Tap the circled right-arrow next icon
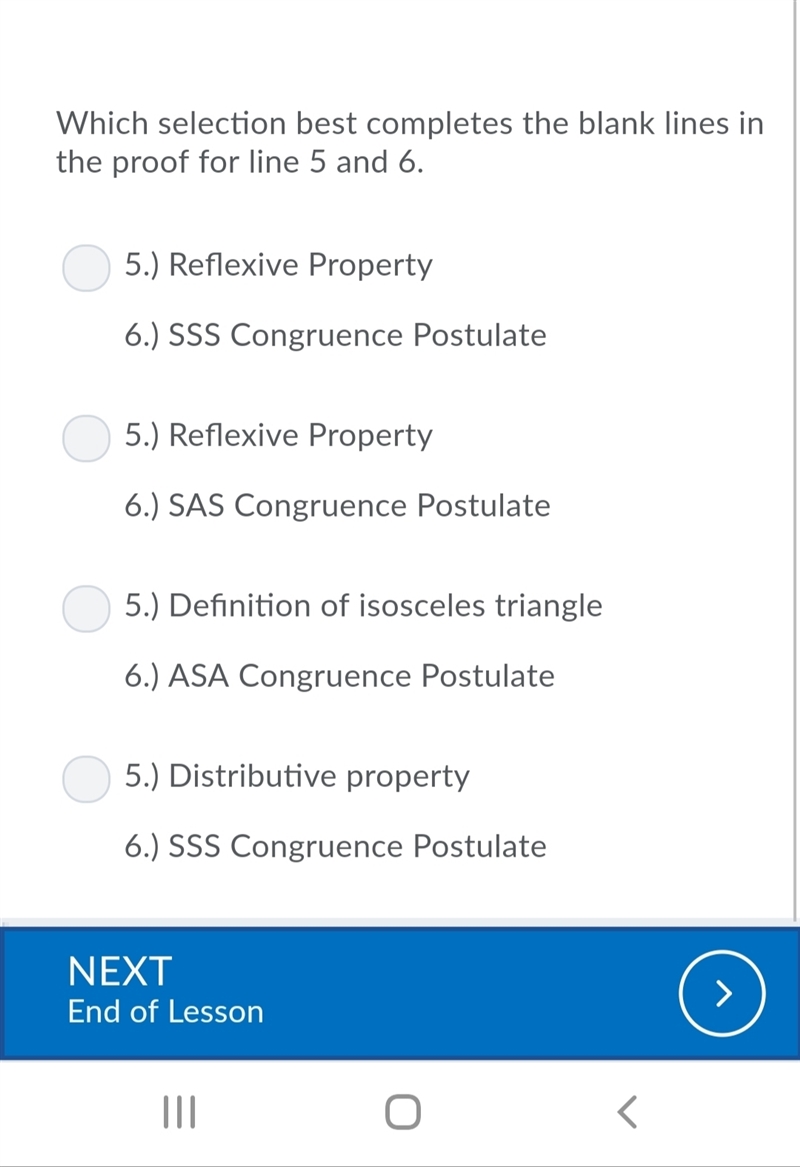 coord(721,993)
